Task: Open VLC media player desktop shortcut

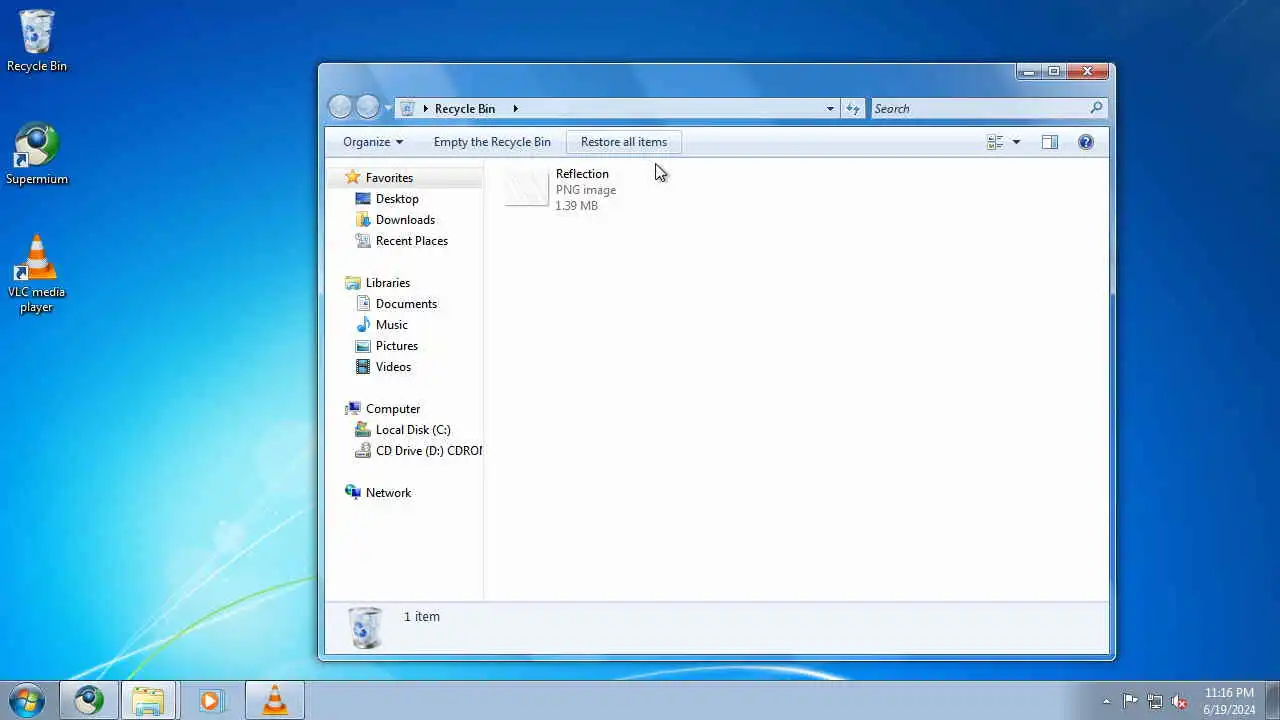Action: tap(37, 274)
